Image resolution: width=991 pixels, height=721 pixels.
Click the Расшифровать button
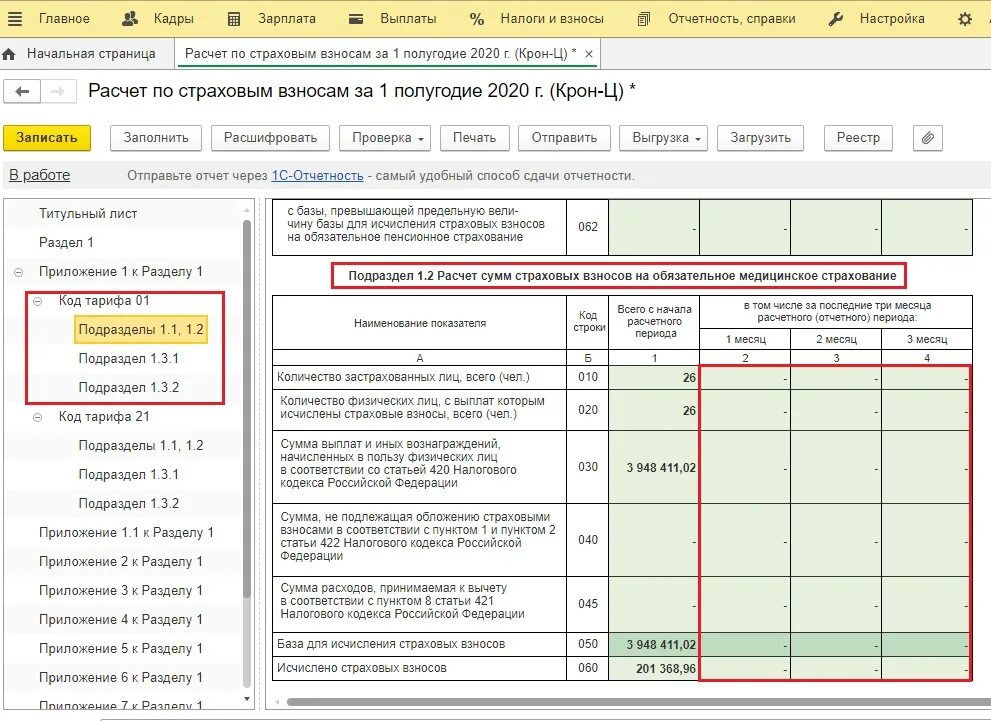271,138
